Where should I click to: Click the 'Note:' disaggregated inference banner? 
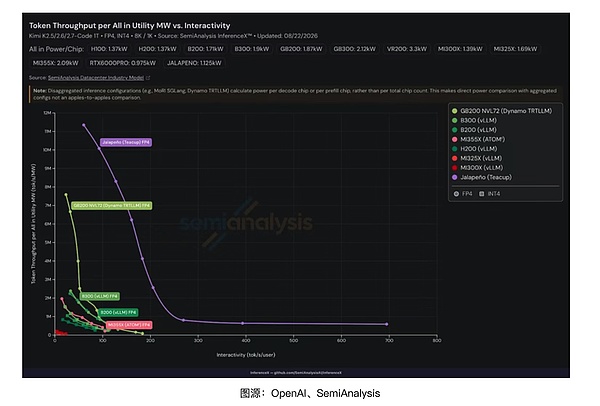pos(296,94)
